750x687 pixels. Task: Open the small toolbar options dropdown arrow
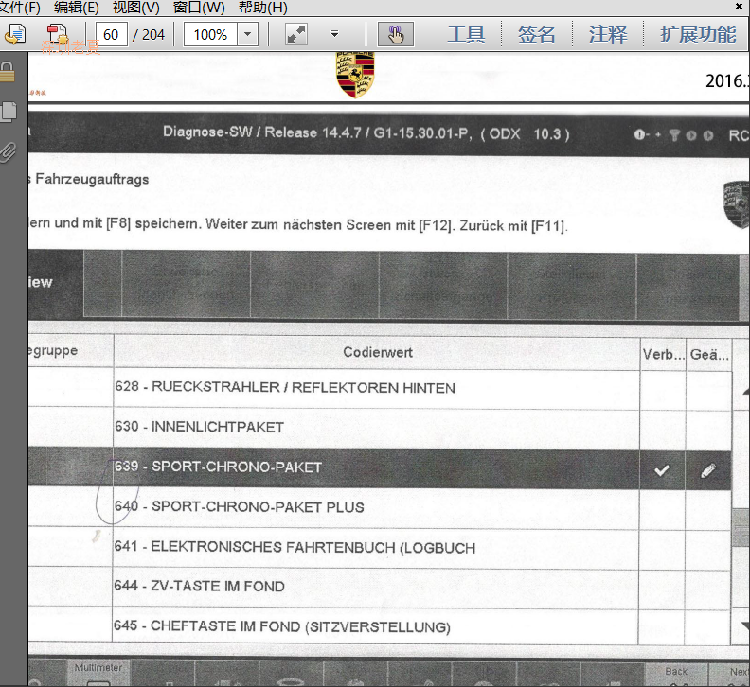click(x=334, y=34)
